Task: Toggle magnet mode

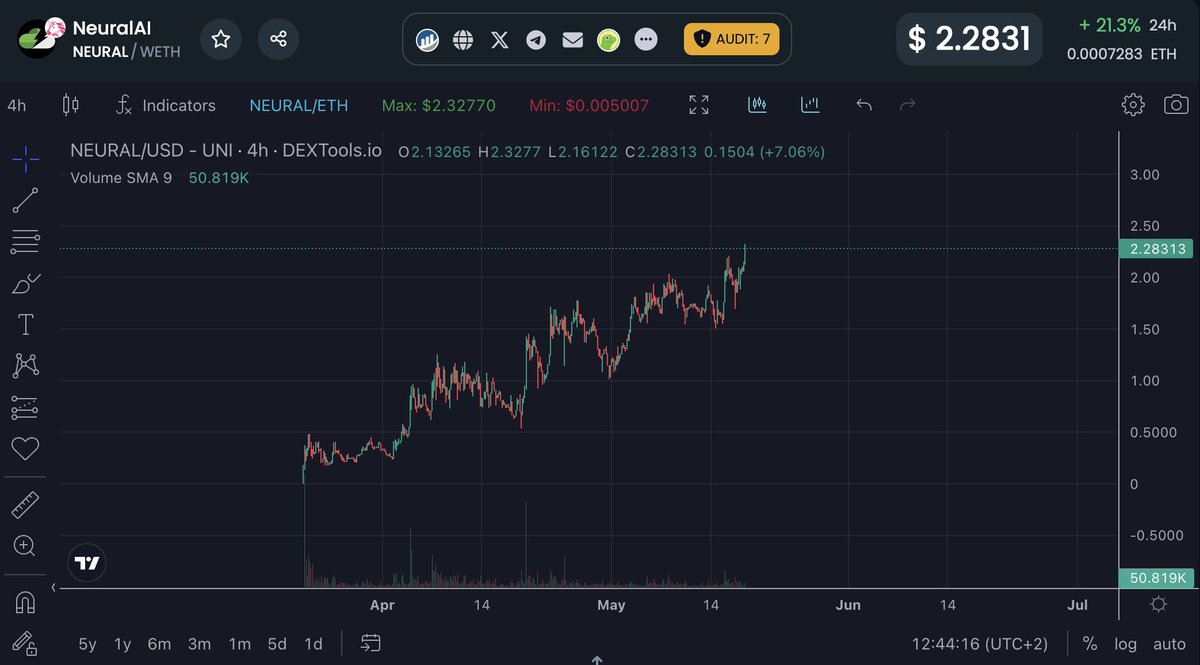Action: (x=26, y=602)
